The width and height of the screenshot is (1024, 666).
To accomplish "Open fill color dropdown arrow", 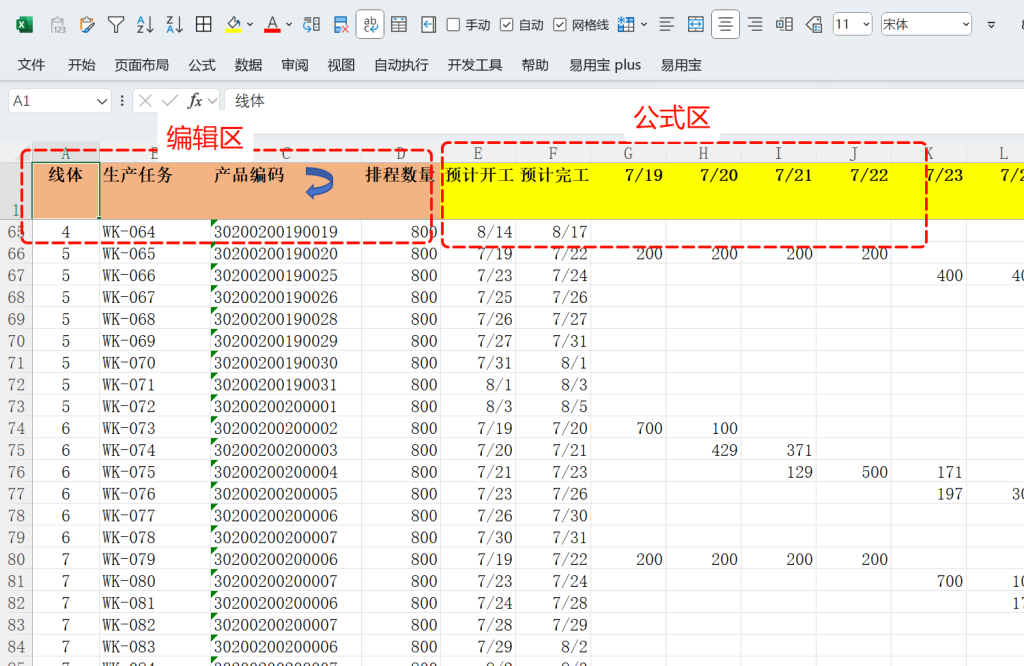I will coord(250,25).
